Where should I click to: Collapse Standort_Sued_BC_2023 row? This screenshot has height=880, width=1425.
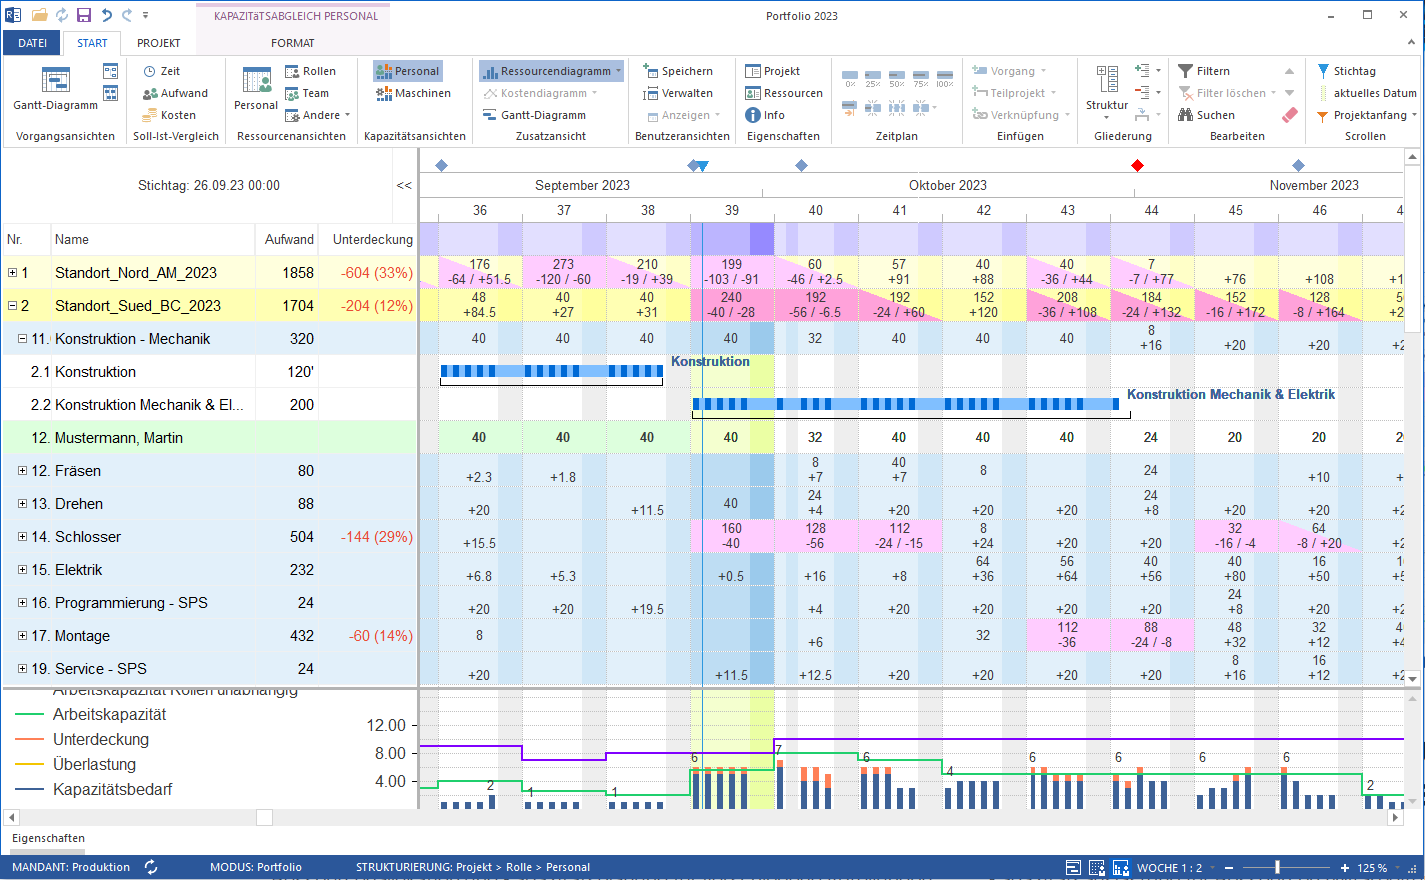(x=12, y=305)
